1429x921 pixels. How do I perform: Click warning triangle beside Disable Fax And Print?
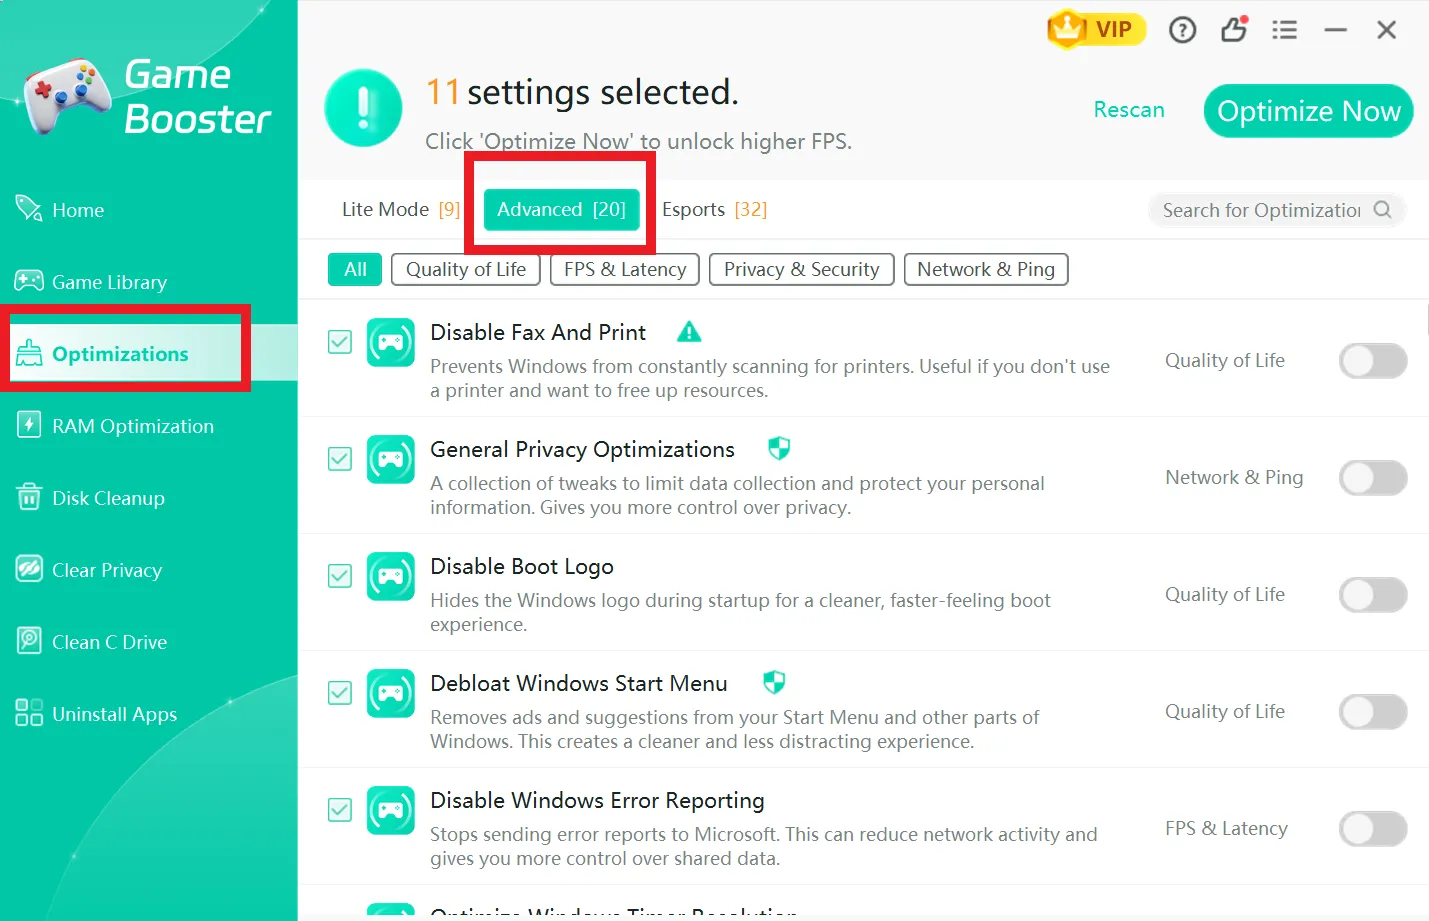689,332
